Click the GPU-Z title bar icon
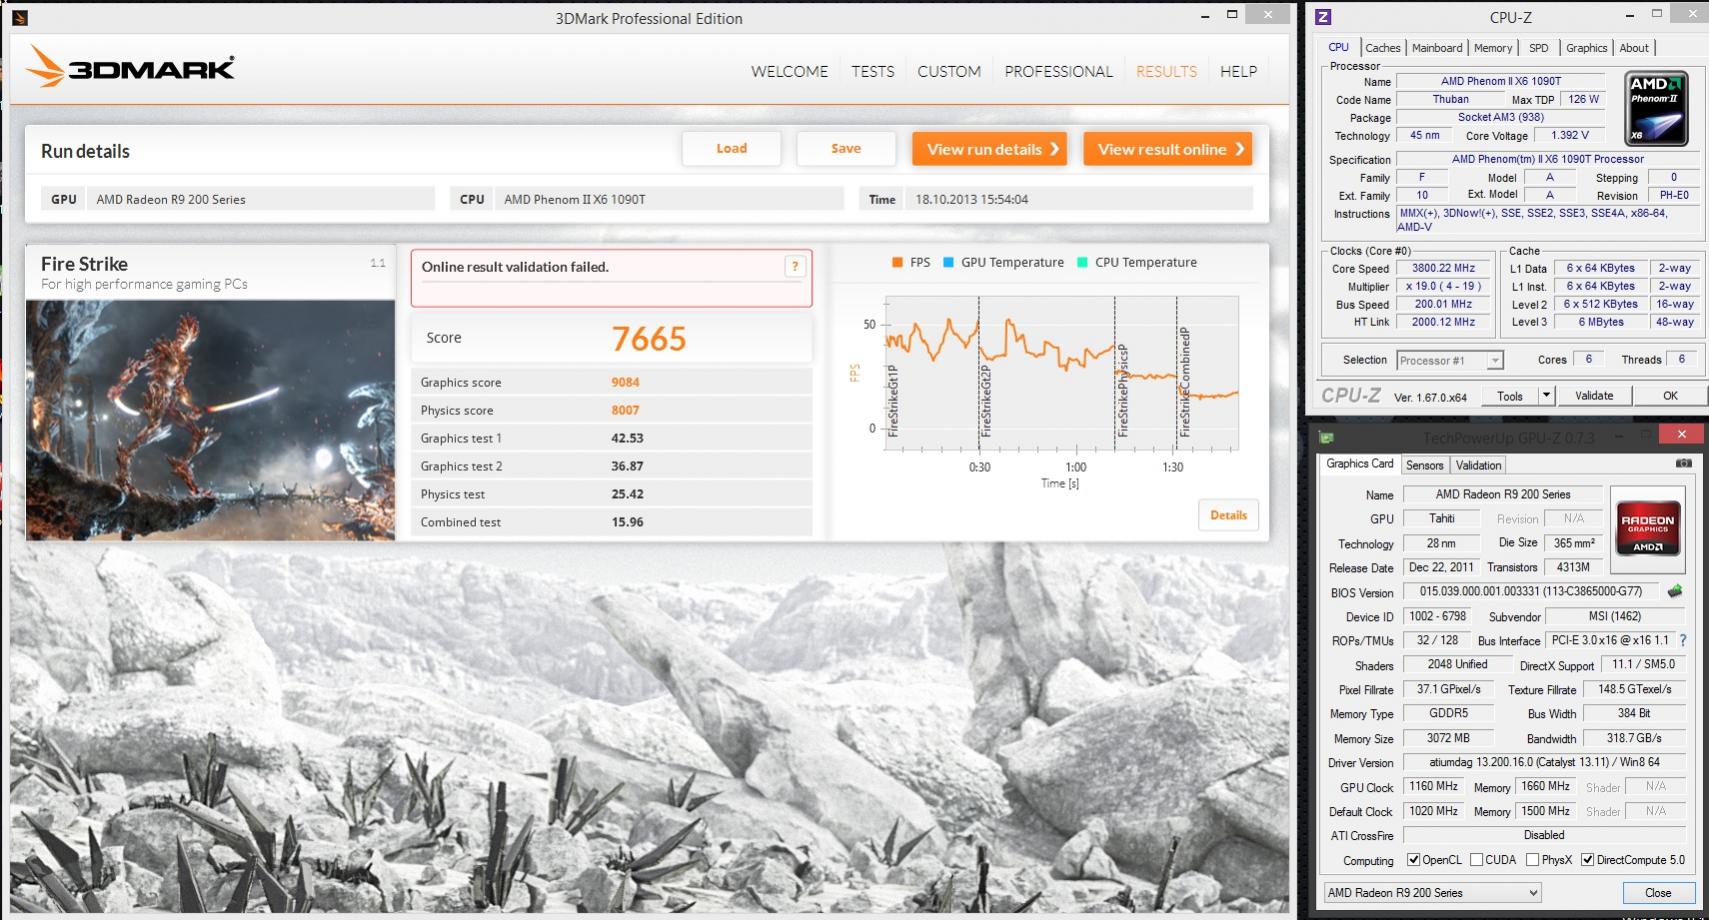Viewport: 1709px width, 920px height. (x=1326, y=437)
